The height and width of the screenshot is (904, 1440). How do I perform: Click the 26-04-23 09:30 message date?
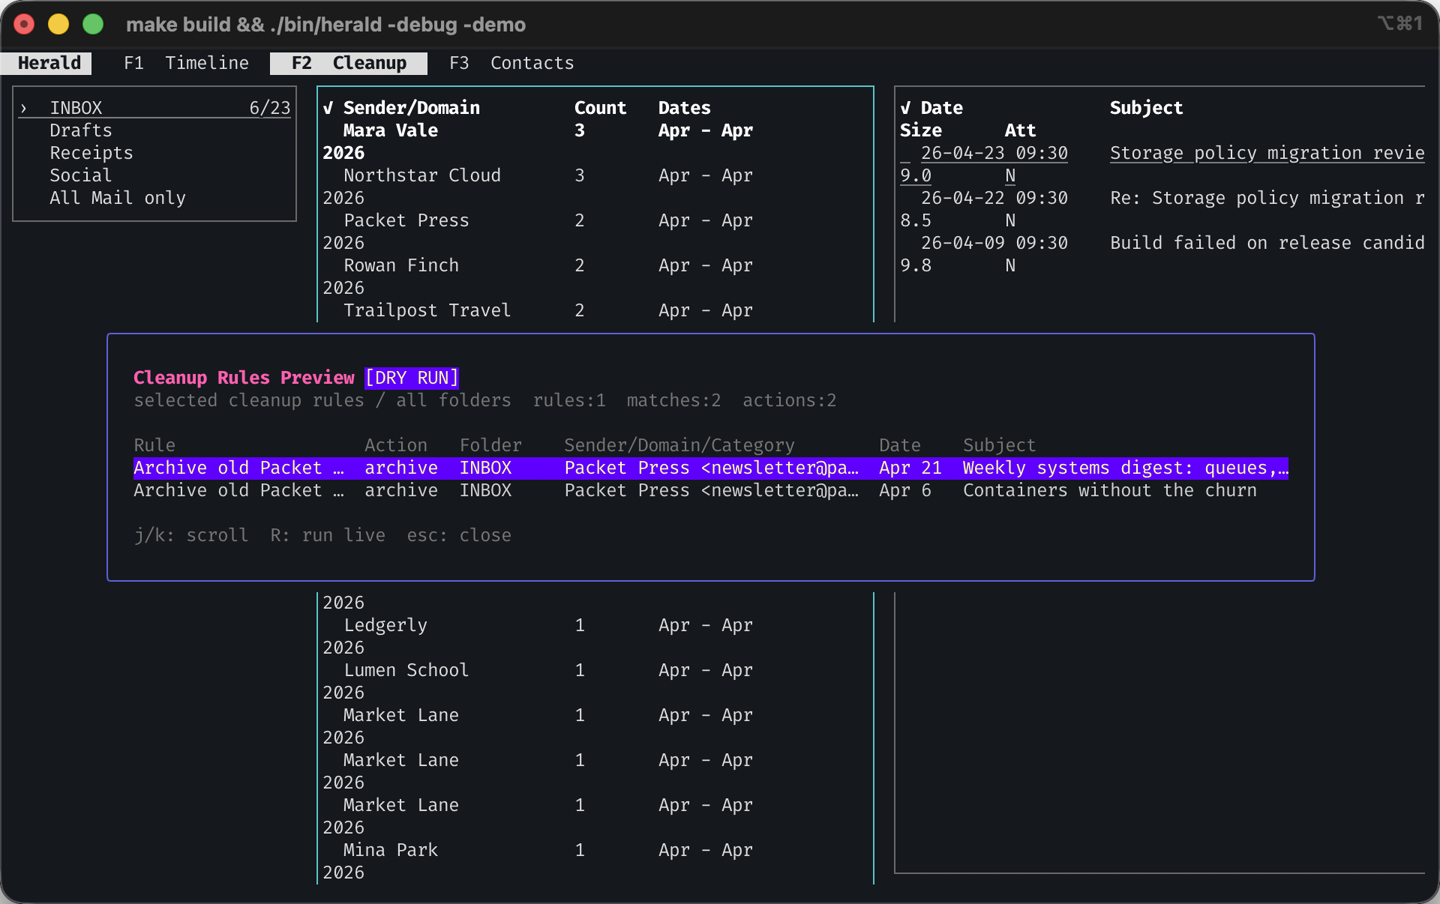click(x=994, y=153)
